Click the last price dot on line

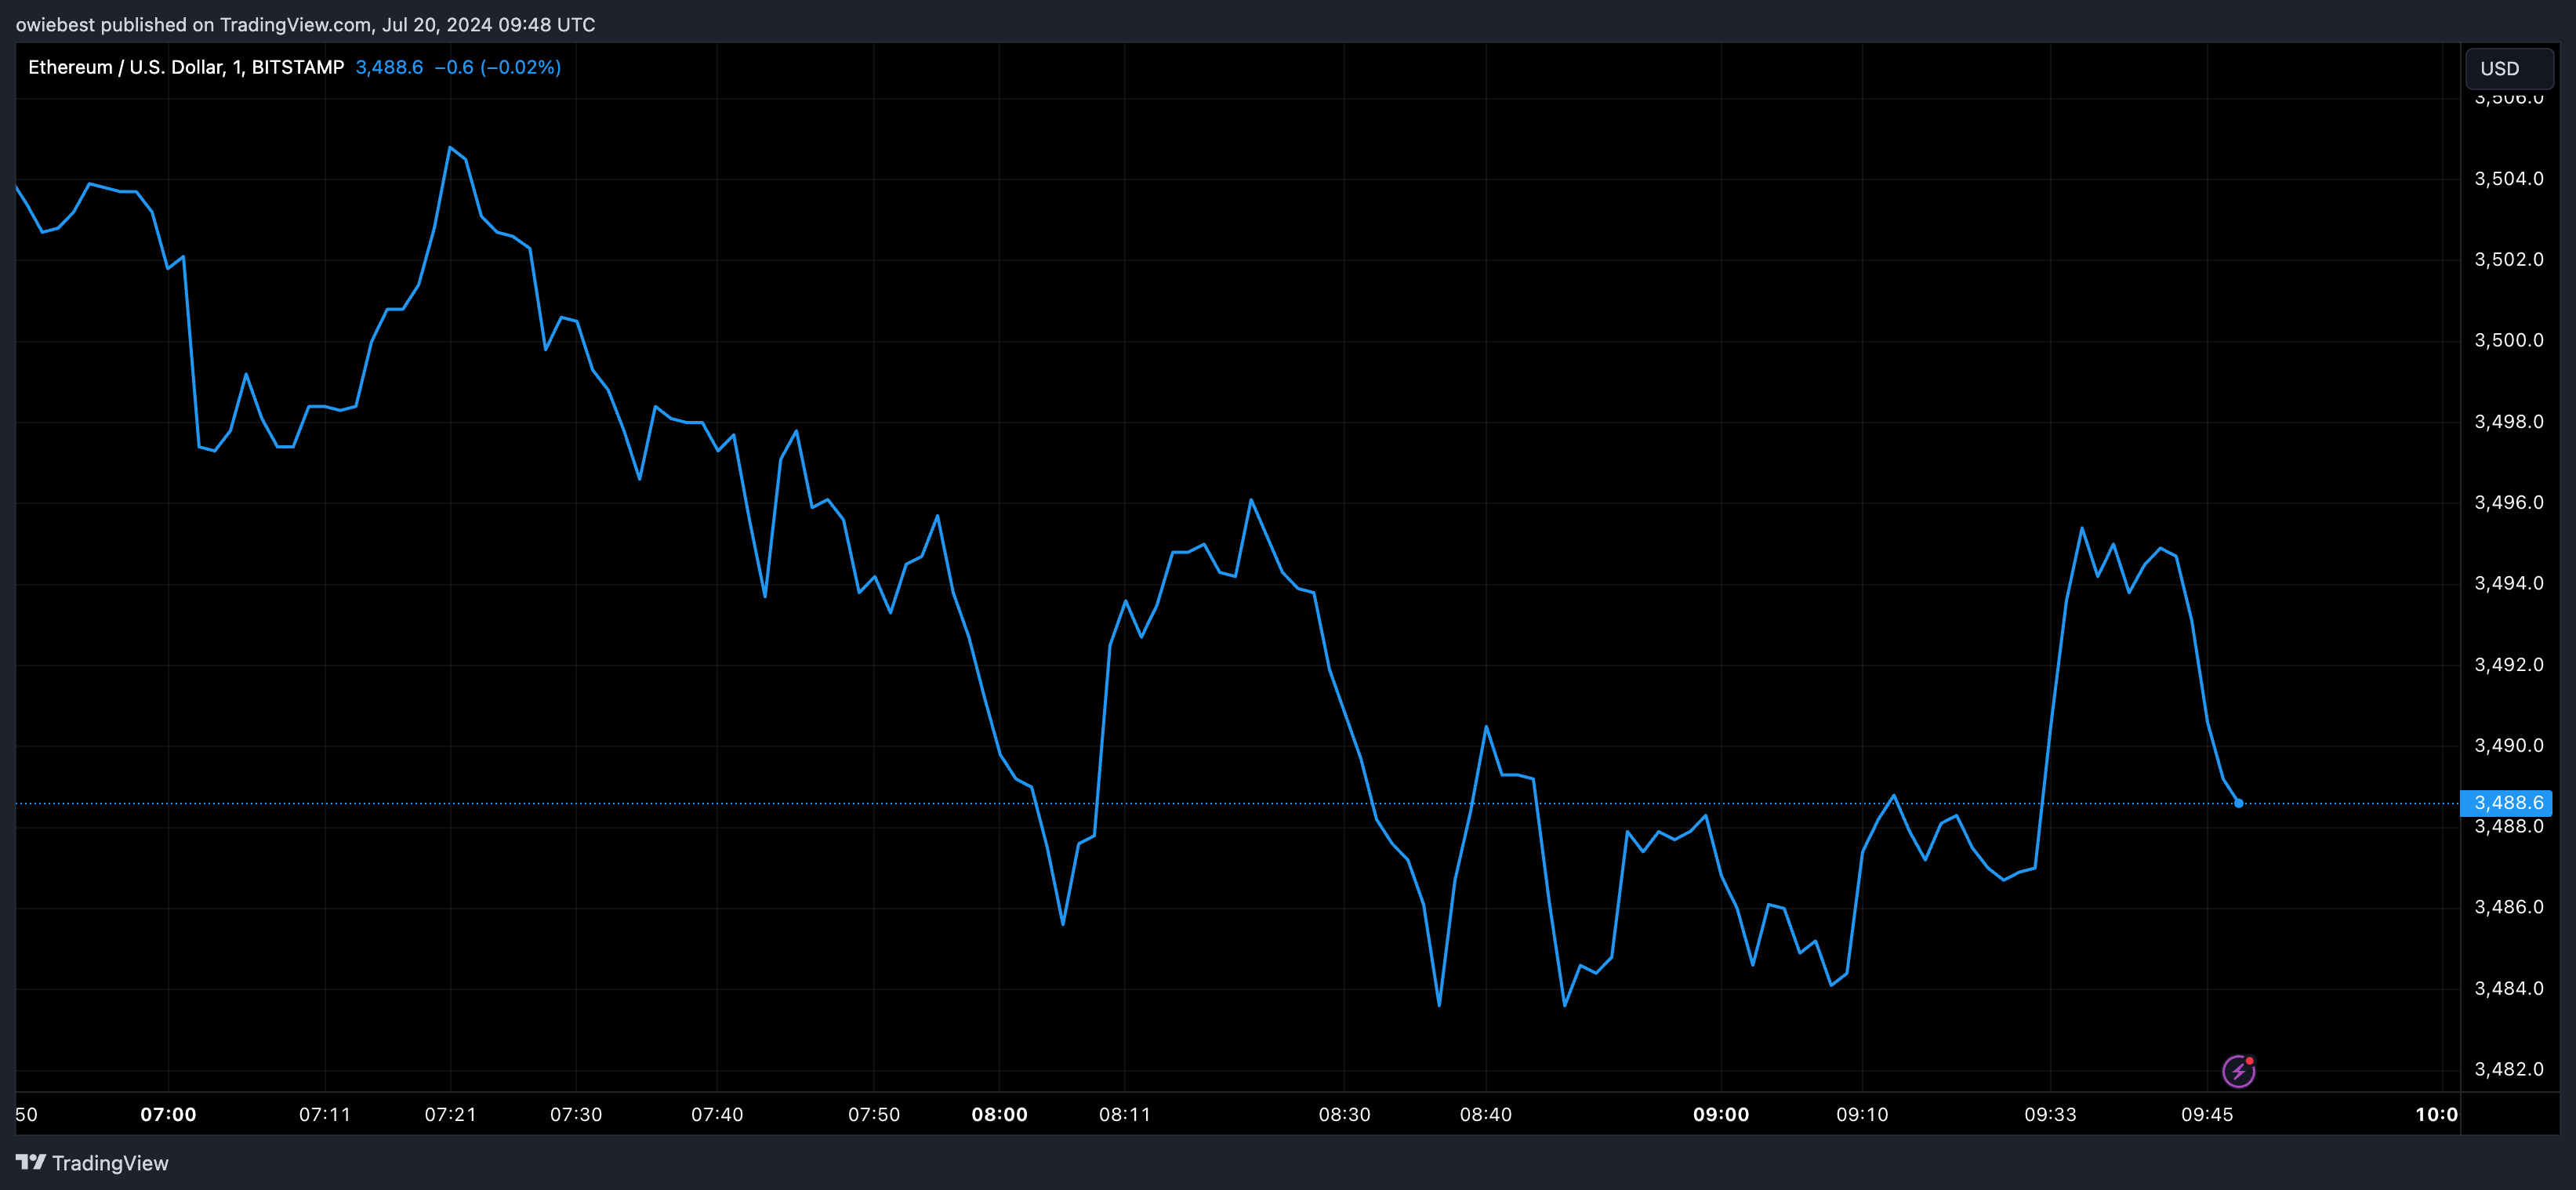click(x=2238, y=803)
